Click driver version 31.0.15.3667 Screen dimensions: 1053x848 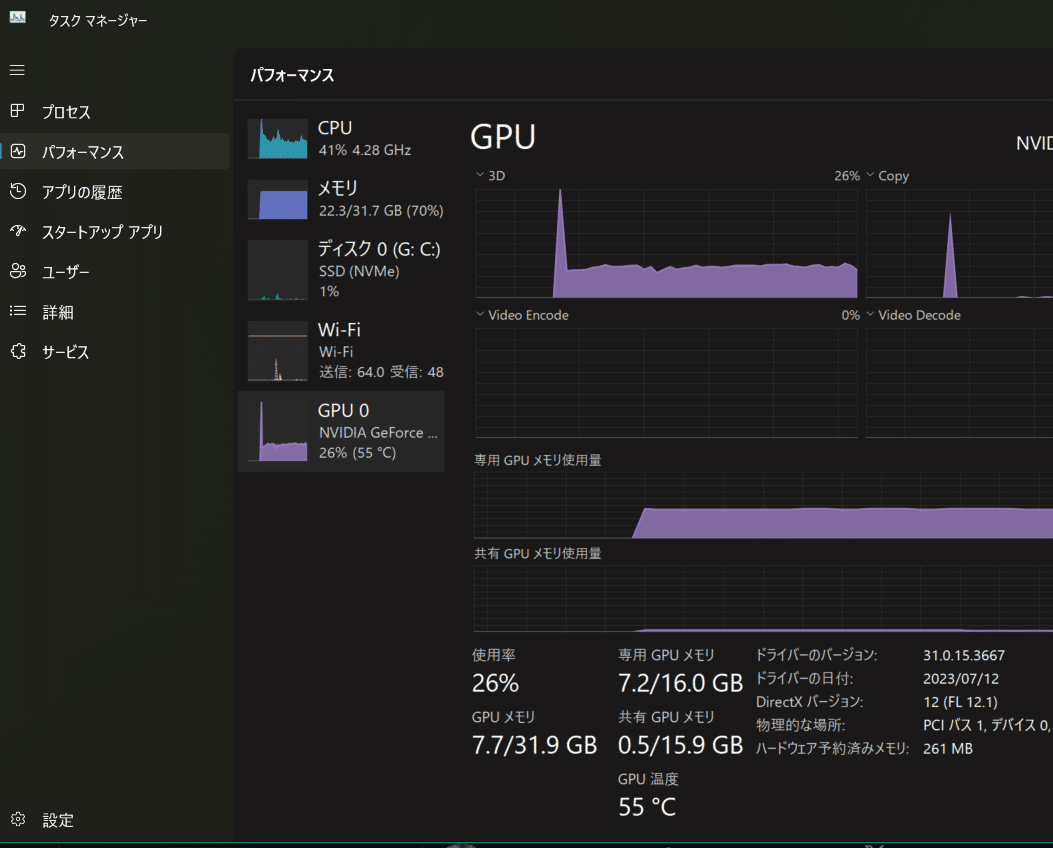pos(964,655)
